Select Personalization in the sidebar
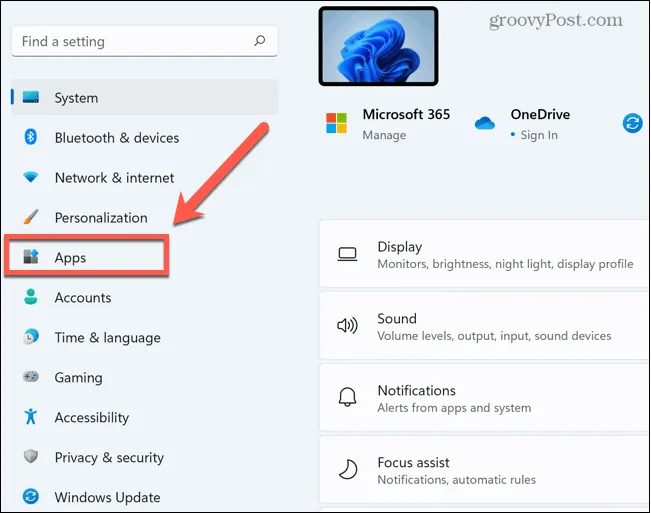 101,217
